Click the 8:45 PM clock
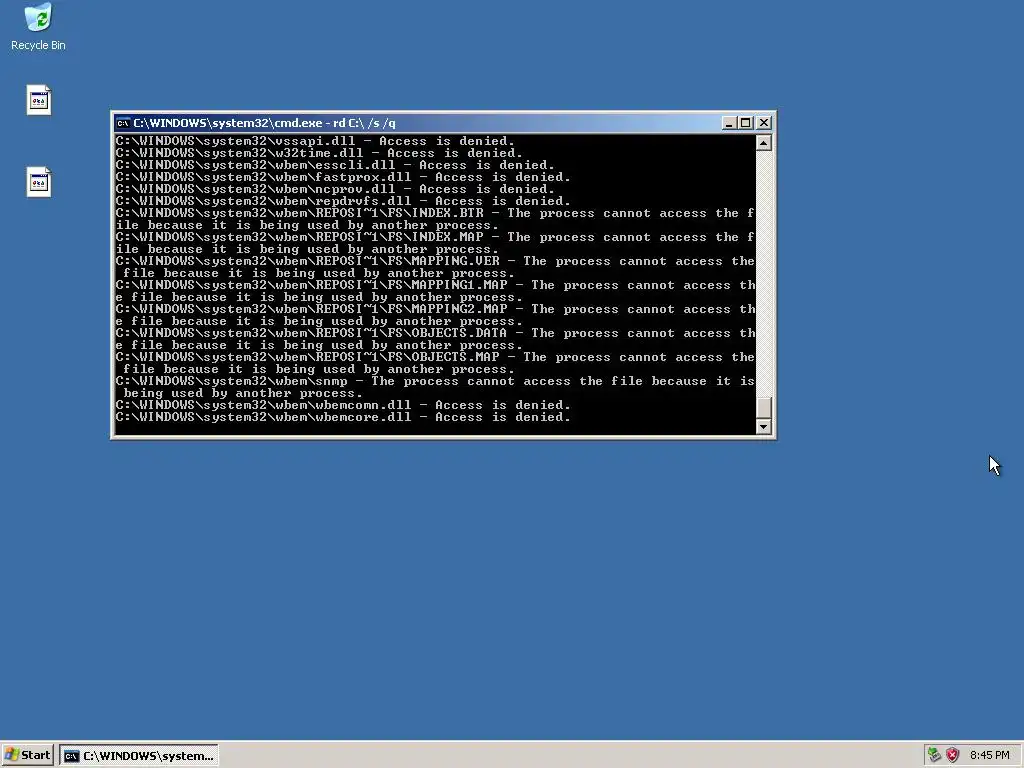 [x=989, y=755]
